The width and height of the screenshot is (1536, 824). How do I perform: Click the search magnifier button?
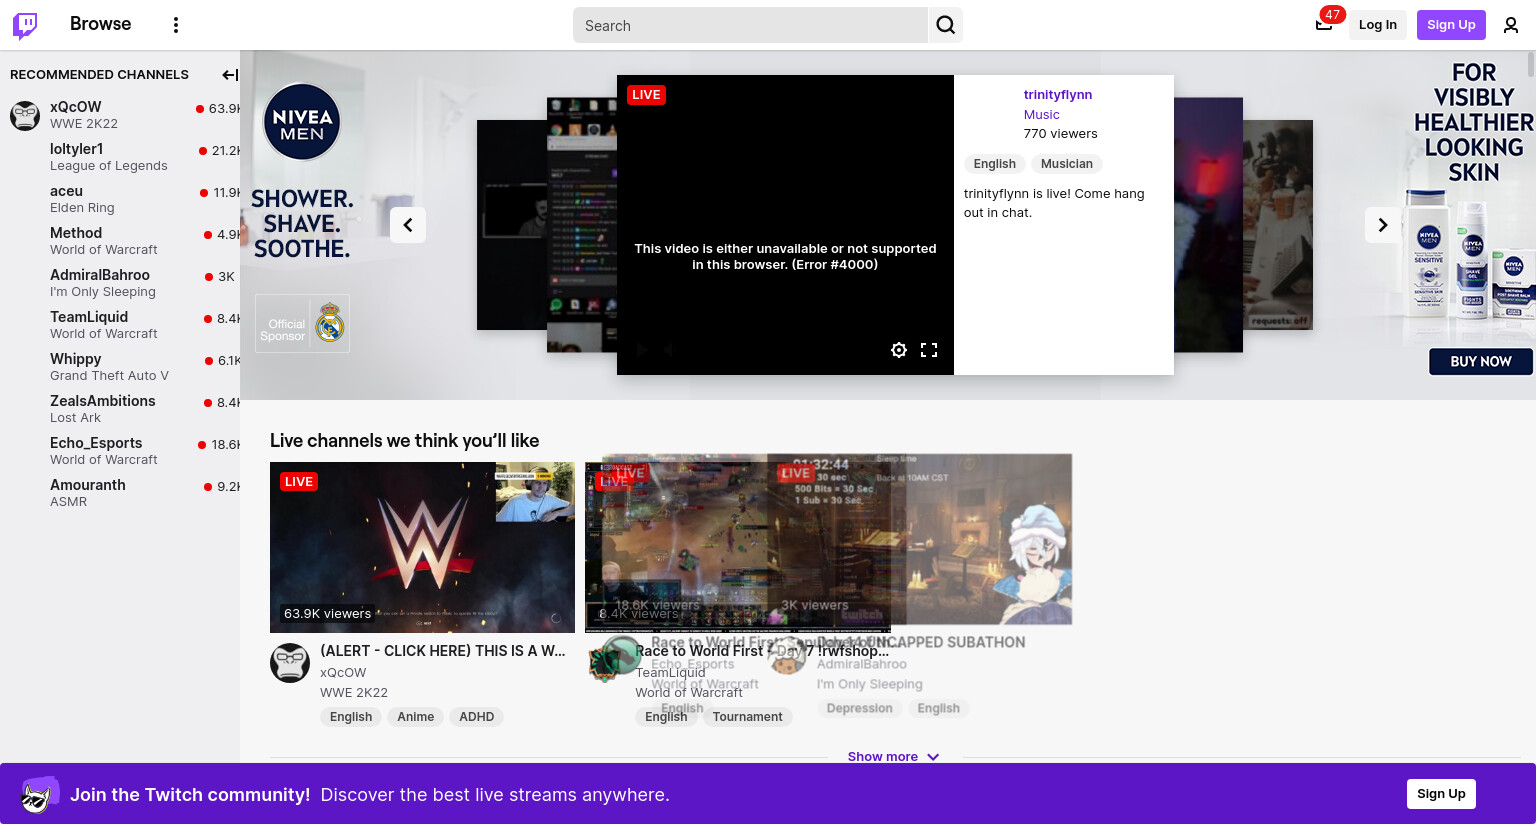tap(945, 25)
